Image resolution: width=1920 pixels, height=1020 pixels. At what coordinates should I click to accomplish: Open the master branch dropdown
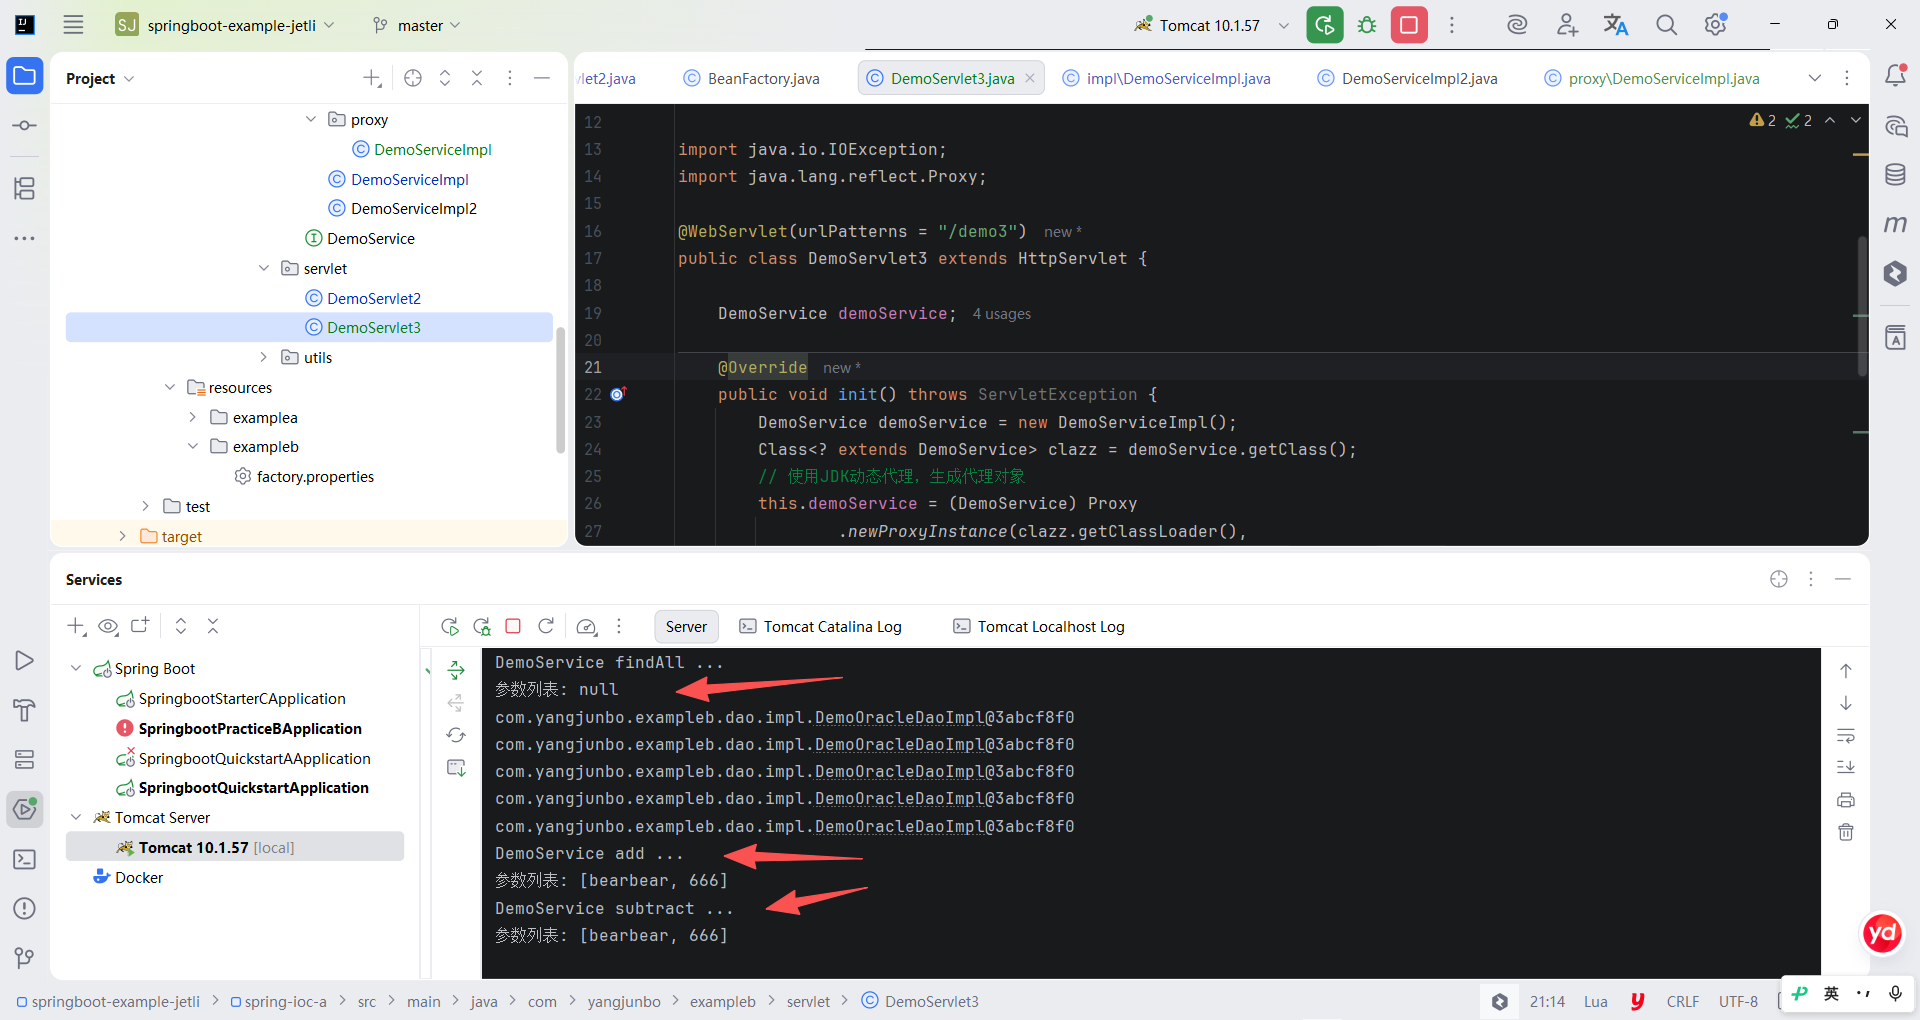[416, 25]
